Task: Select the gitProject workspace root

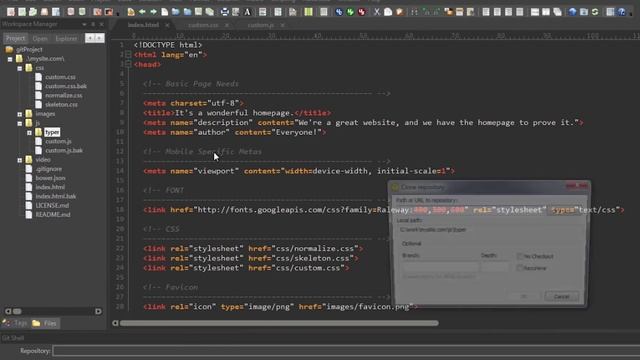Action: [29, 49]
